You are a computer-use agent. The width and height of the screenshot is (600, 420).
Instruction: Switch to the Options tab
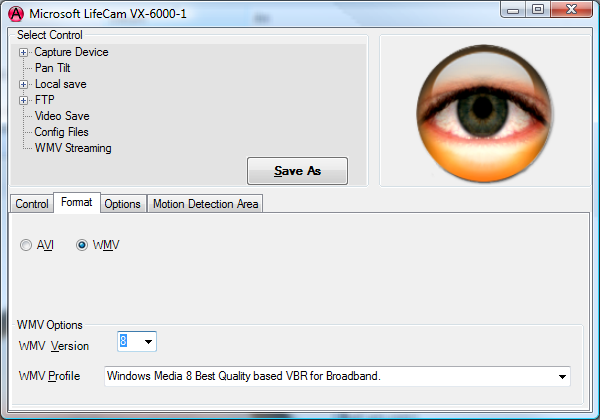[122, 204]
